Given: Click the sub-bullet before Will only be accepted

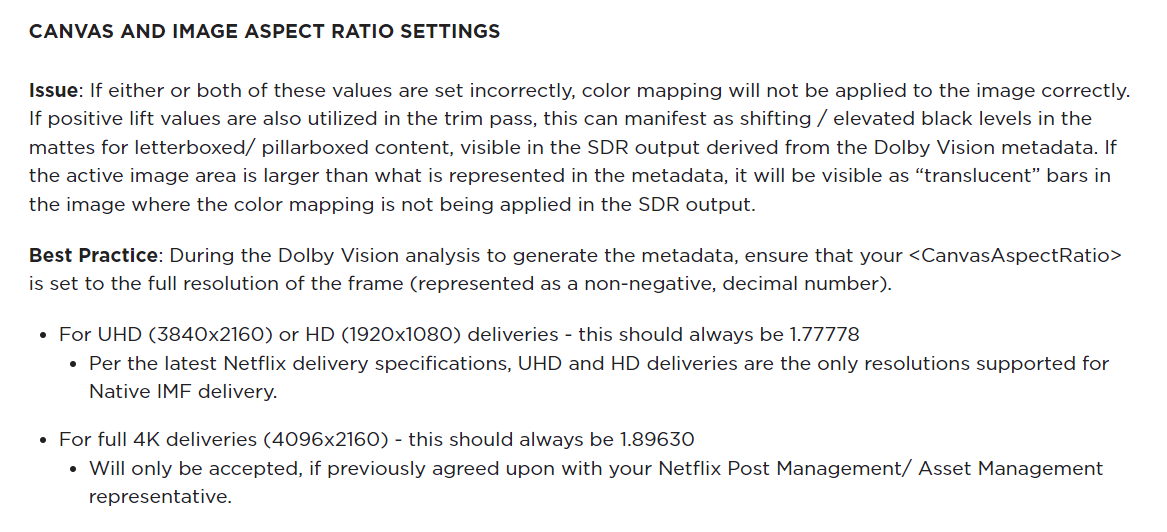Looking at the screenshot, I should pos(74,468).
